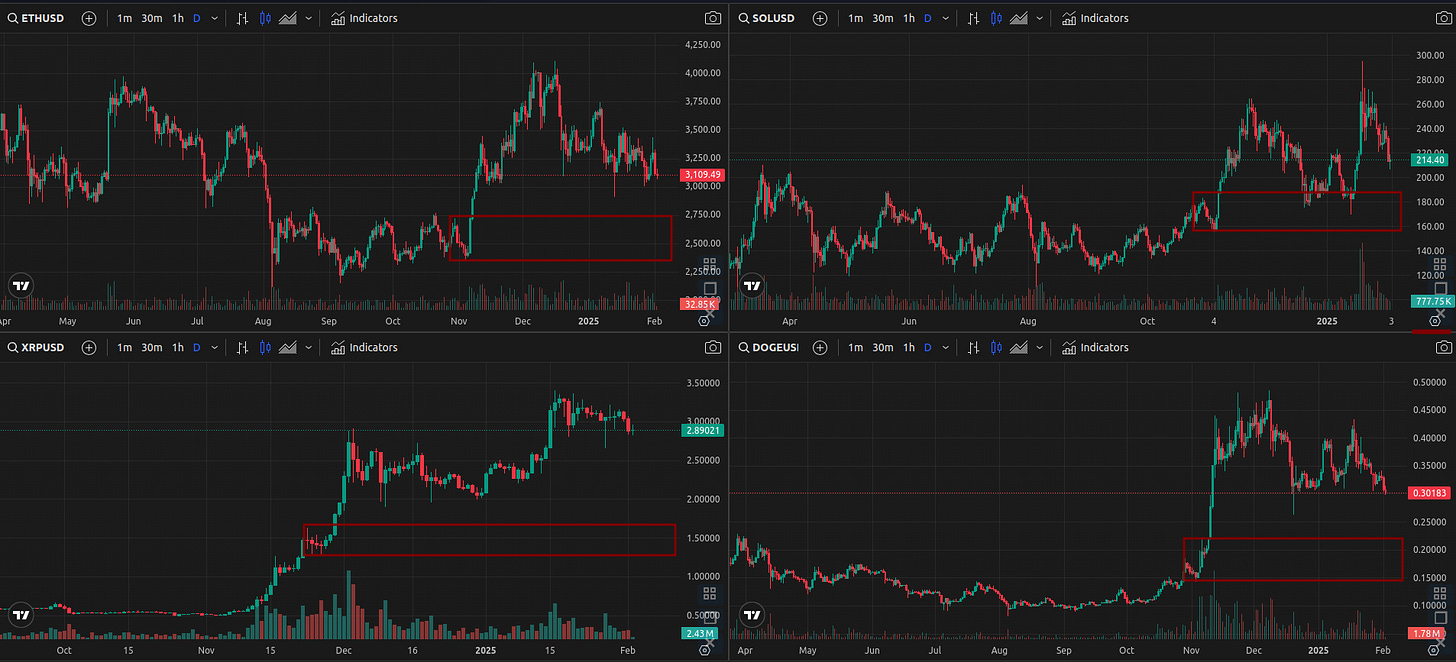The image size is (1456, 662).
Task: Open Indicators on the DOGEUSD chart
Action: point(1095,347)
